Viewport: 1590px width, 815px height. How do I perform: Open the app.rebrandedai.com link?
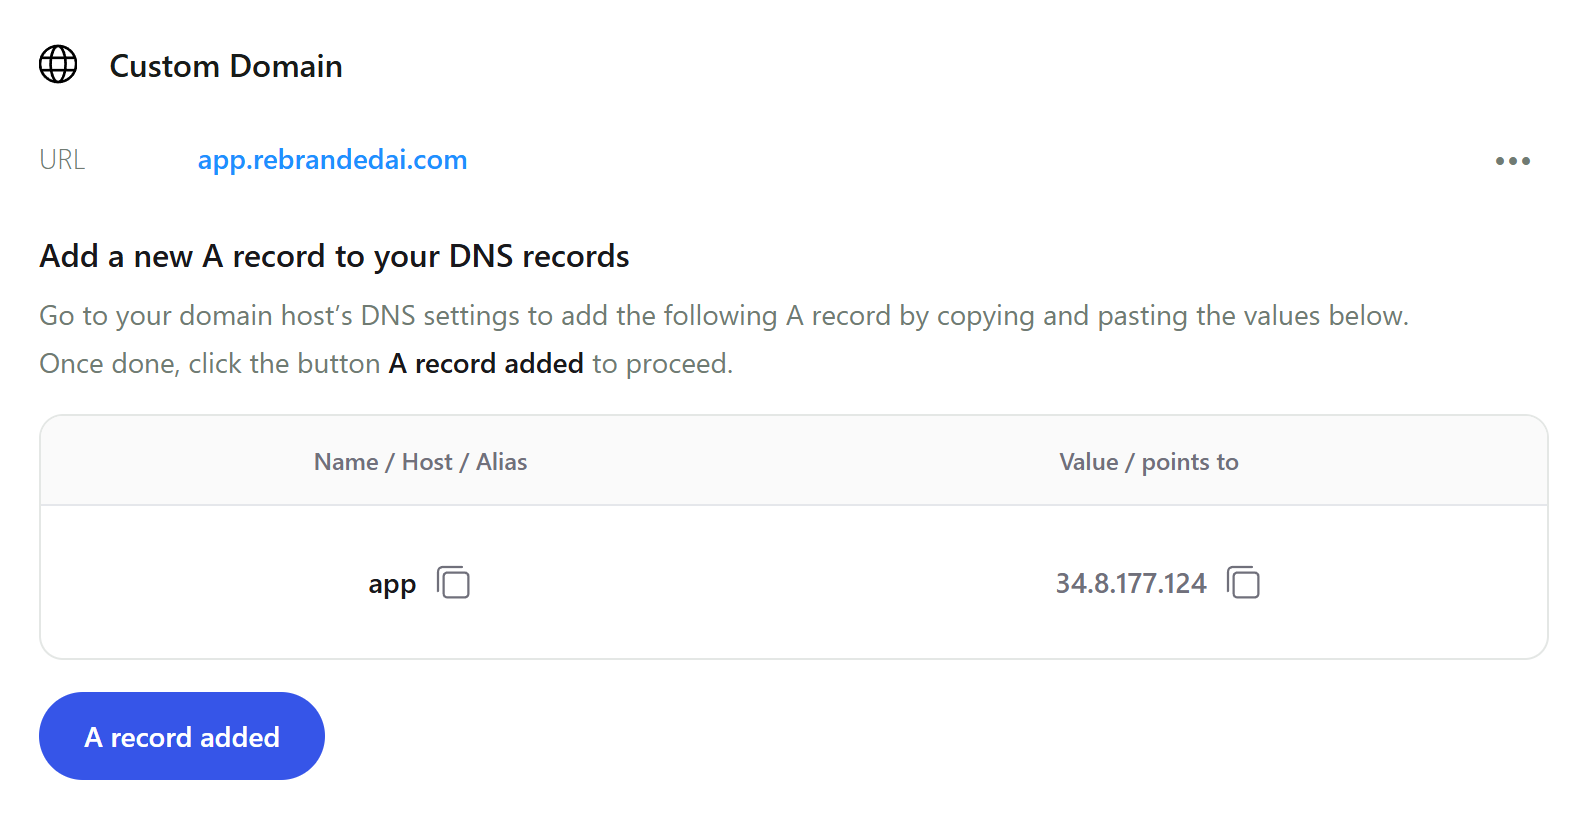click(332, 160)
